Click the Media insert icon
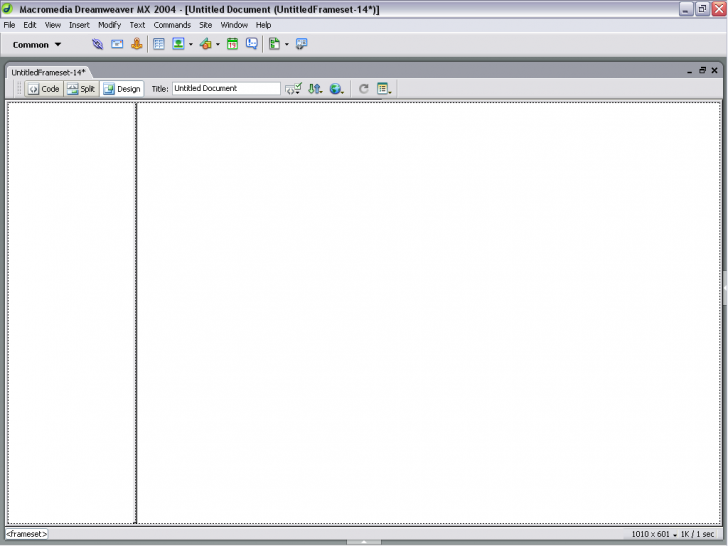The height and width of the screenshot is (546, 728). pos(206,44)
